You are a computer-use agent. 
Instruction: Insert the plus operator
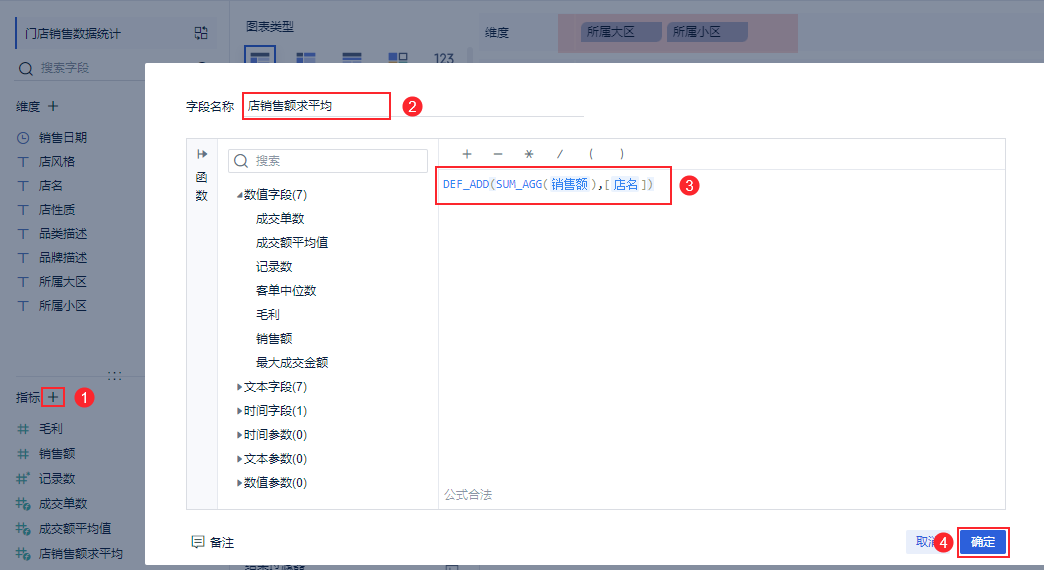click(x=467, y=154)
